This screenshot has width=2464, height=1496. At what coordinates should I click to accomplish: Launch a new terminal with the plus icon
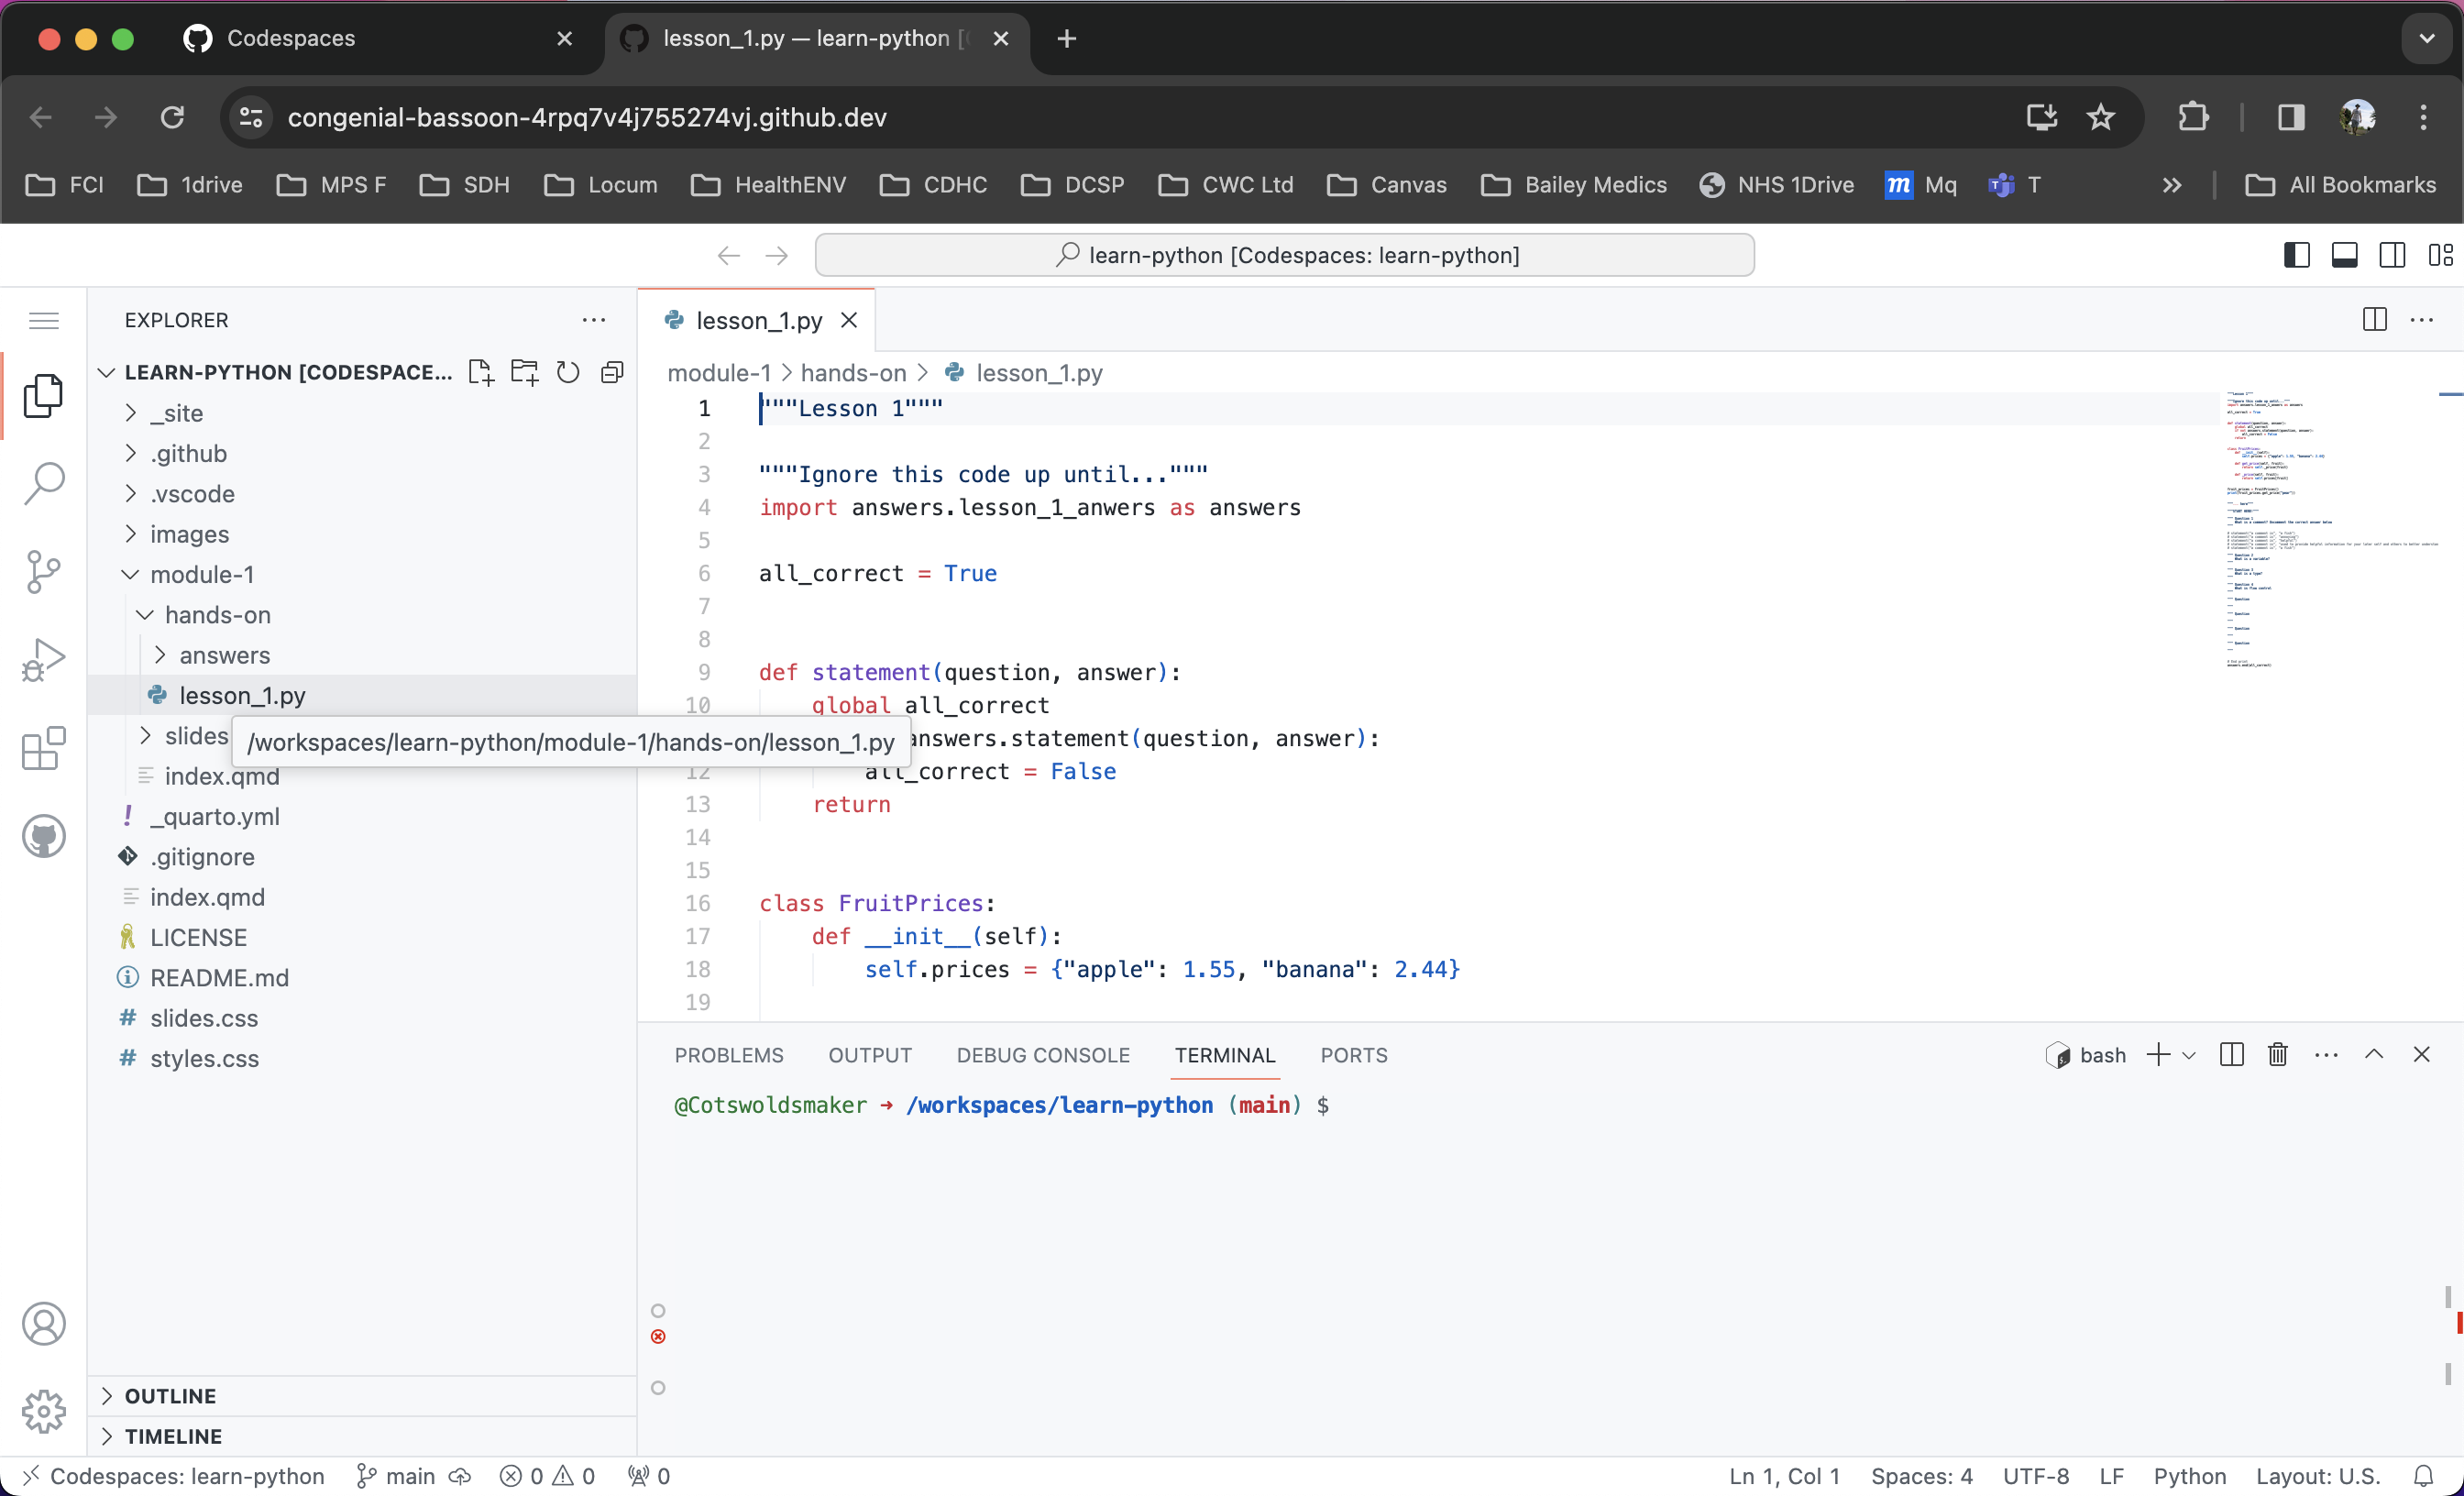tap(2158, 1054)
